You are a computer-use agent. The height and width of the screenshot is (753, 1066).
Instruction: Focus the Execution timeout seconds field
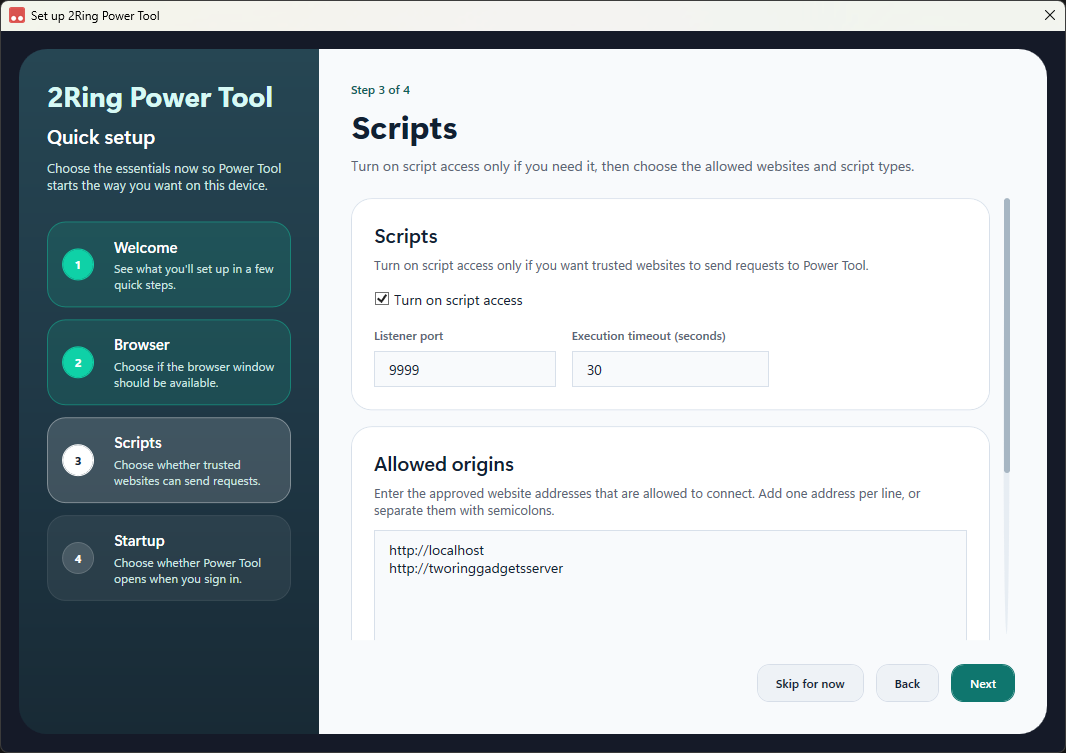click(670, 369)
